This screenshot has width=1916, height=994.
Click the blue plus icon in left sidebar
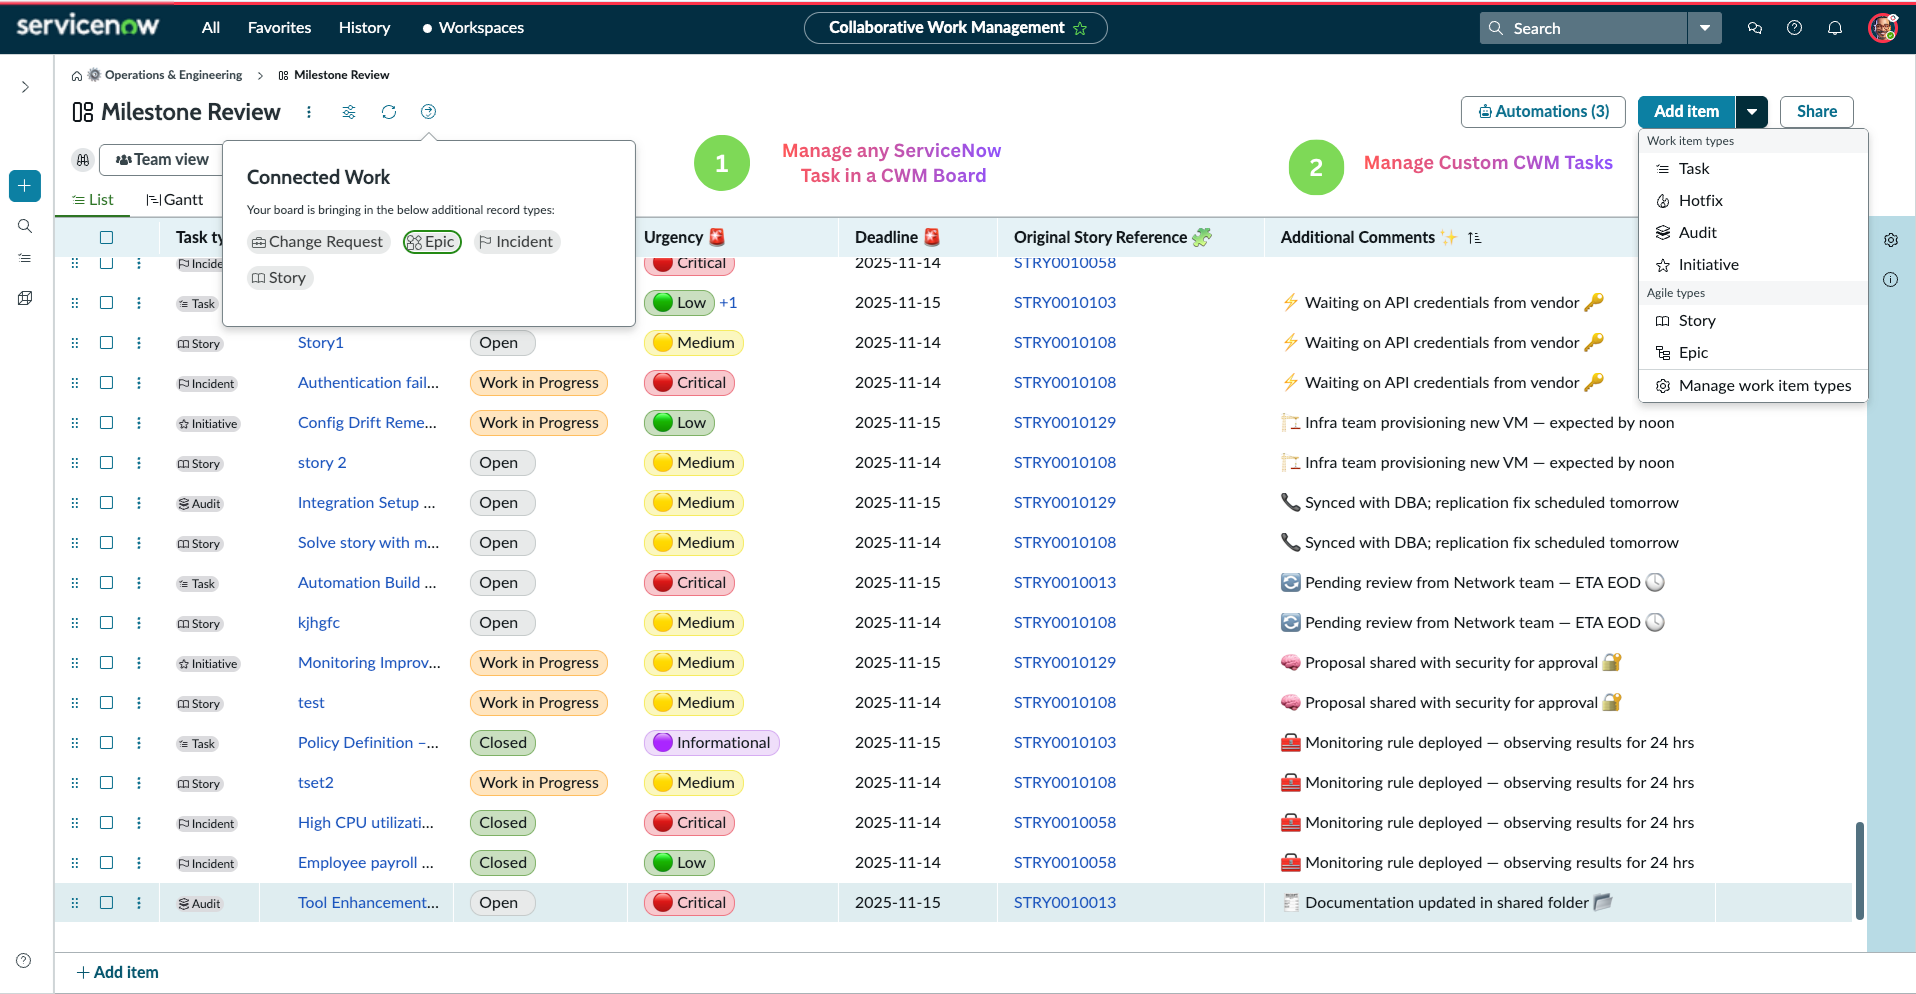coord(25,186)
